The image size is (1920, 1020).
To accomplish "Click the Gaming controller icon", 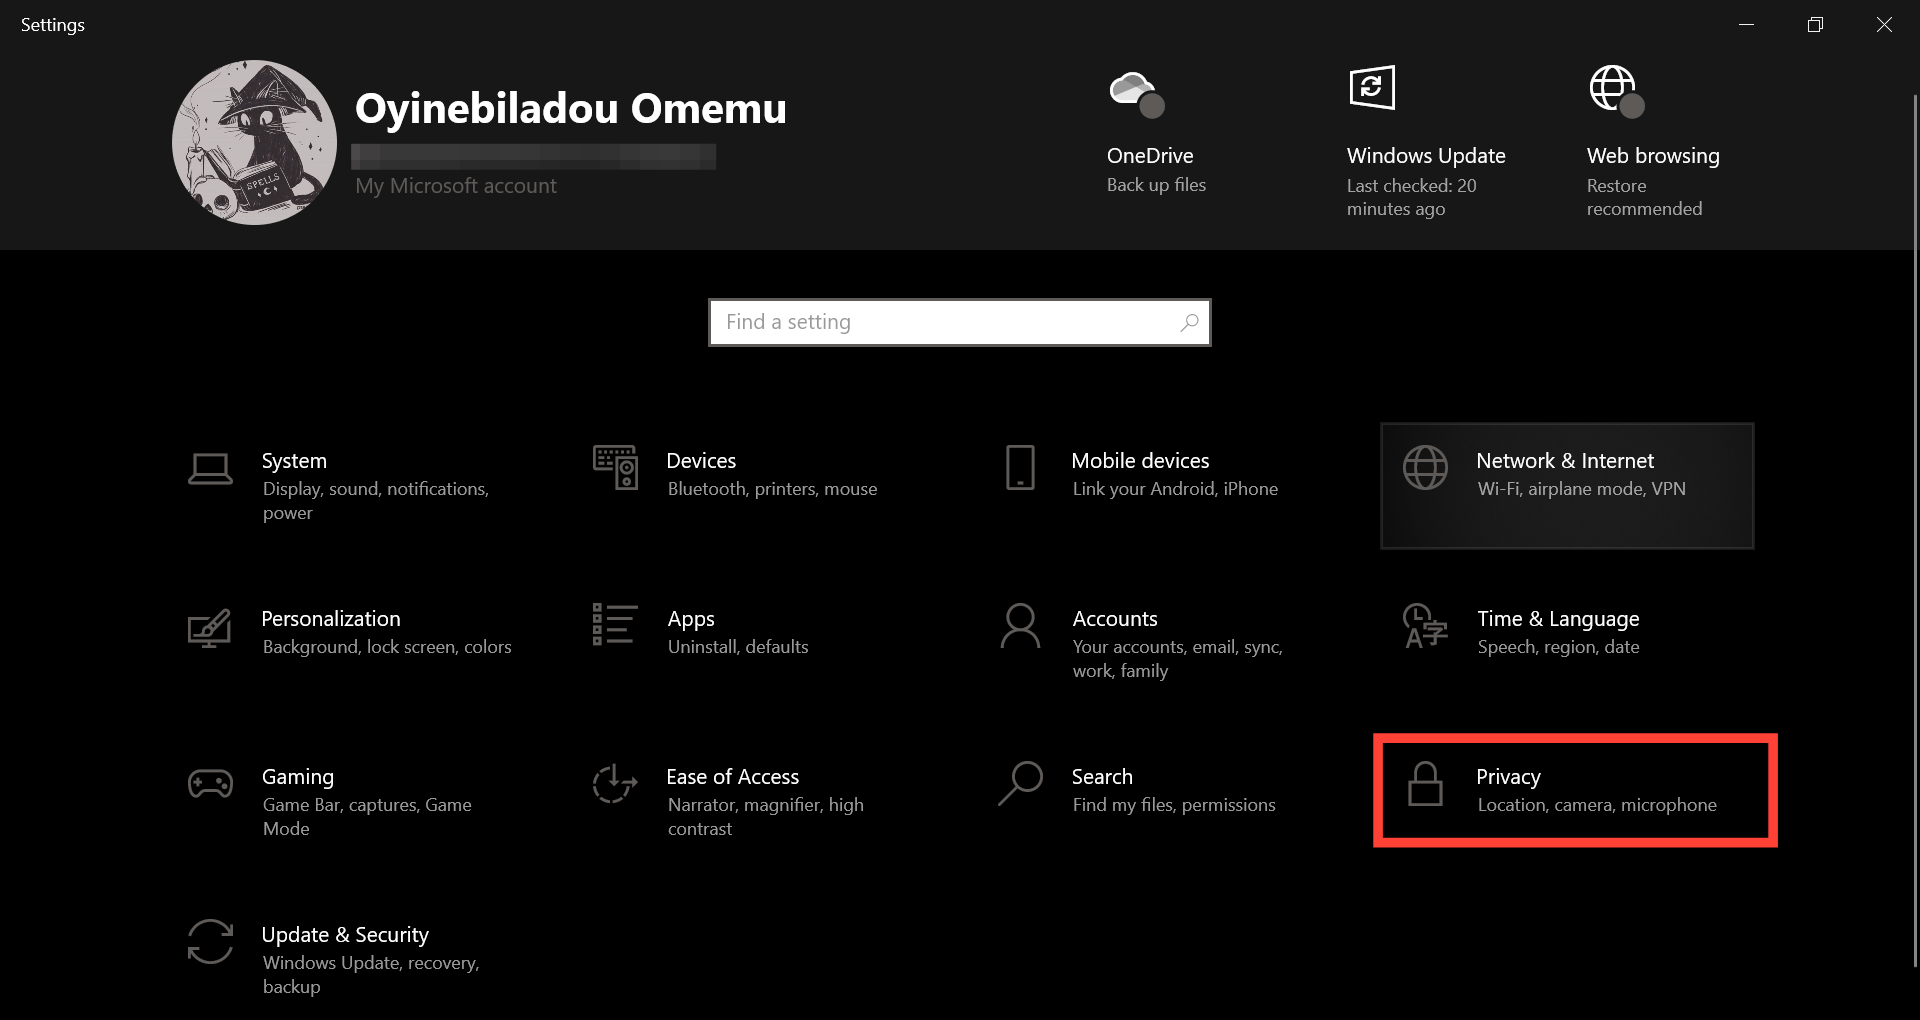I will tap(210, 784).
